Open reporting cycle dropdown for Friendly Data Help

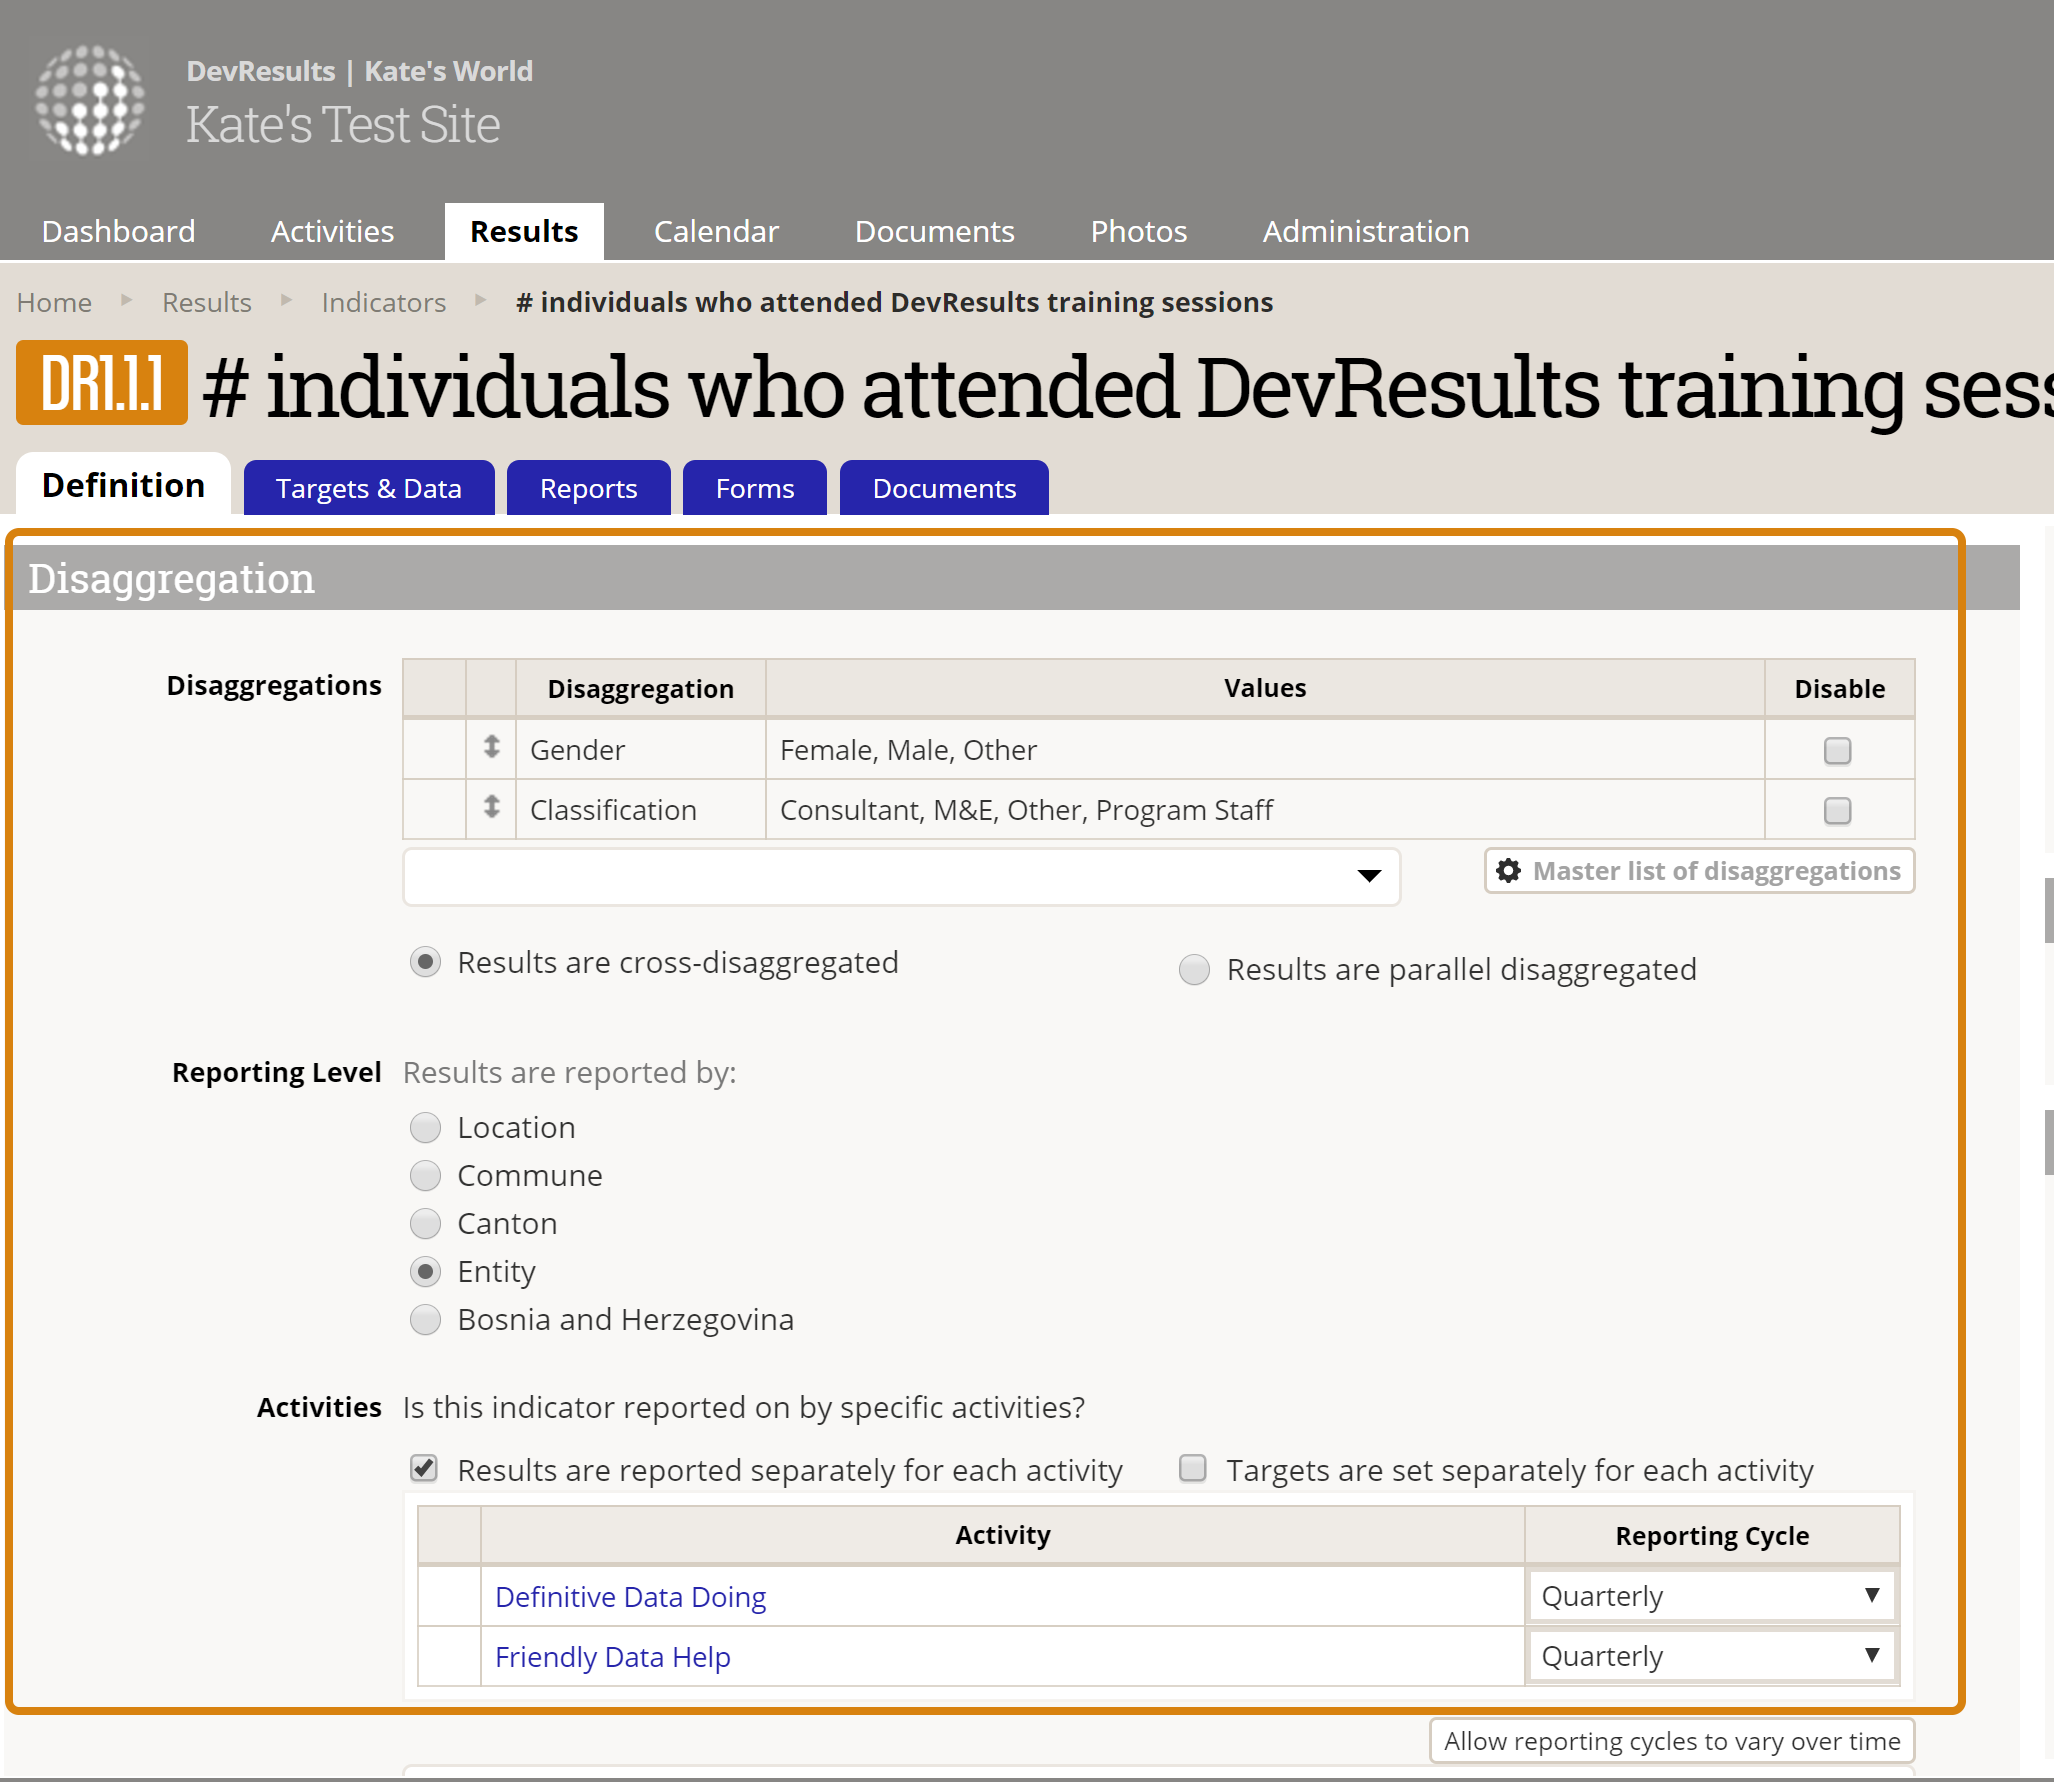(x=1711, y=1656)
